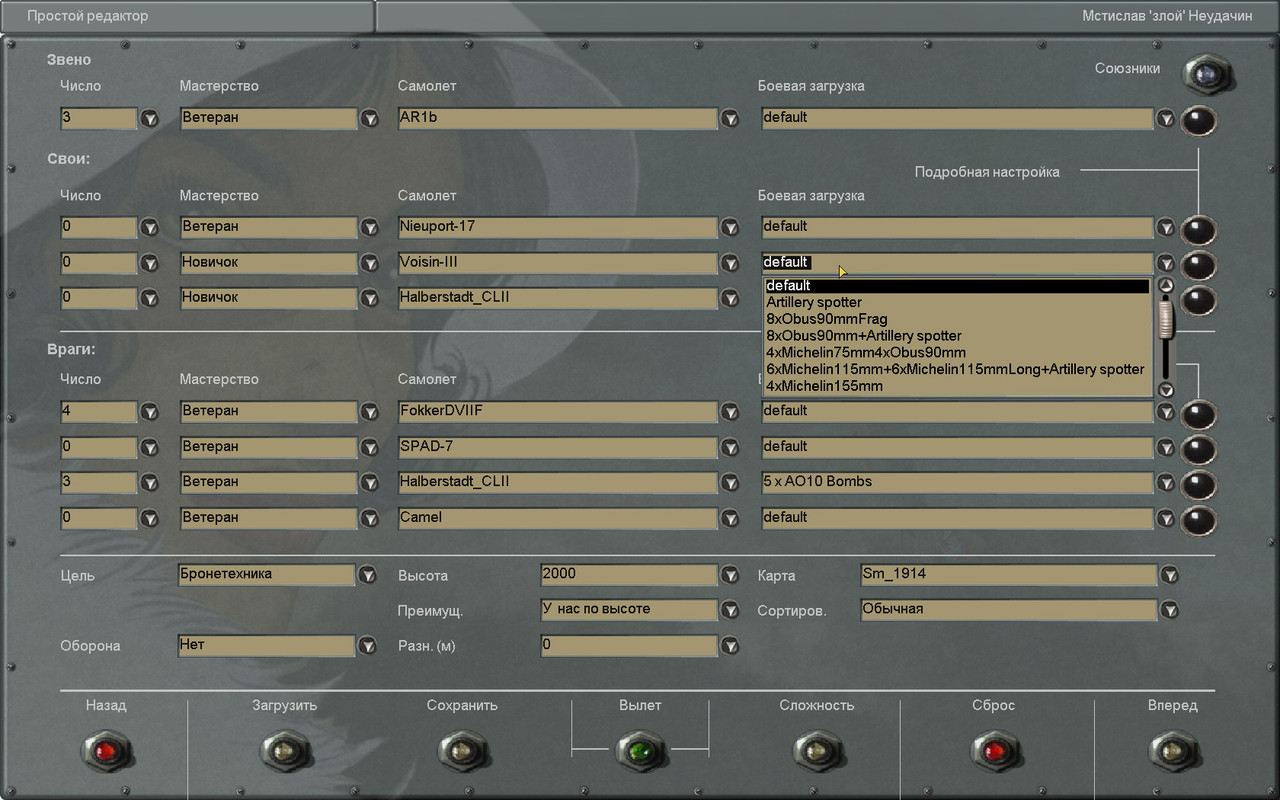Screen dimensions: 1280x800
Task: Click the pilot name Мстислав 'злой' Неудачин
Action: (x=1167, y=16)
